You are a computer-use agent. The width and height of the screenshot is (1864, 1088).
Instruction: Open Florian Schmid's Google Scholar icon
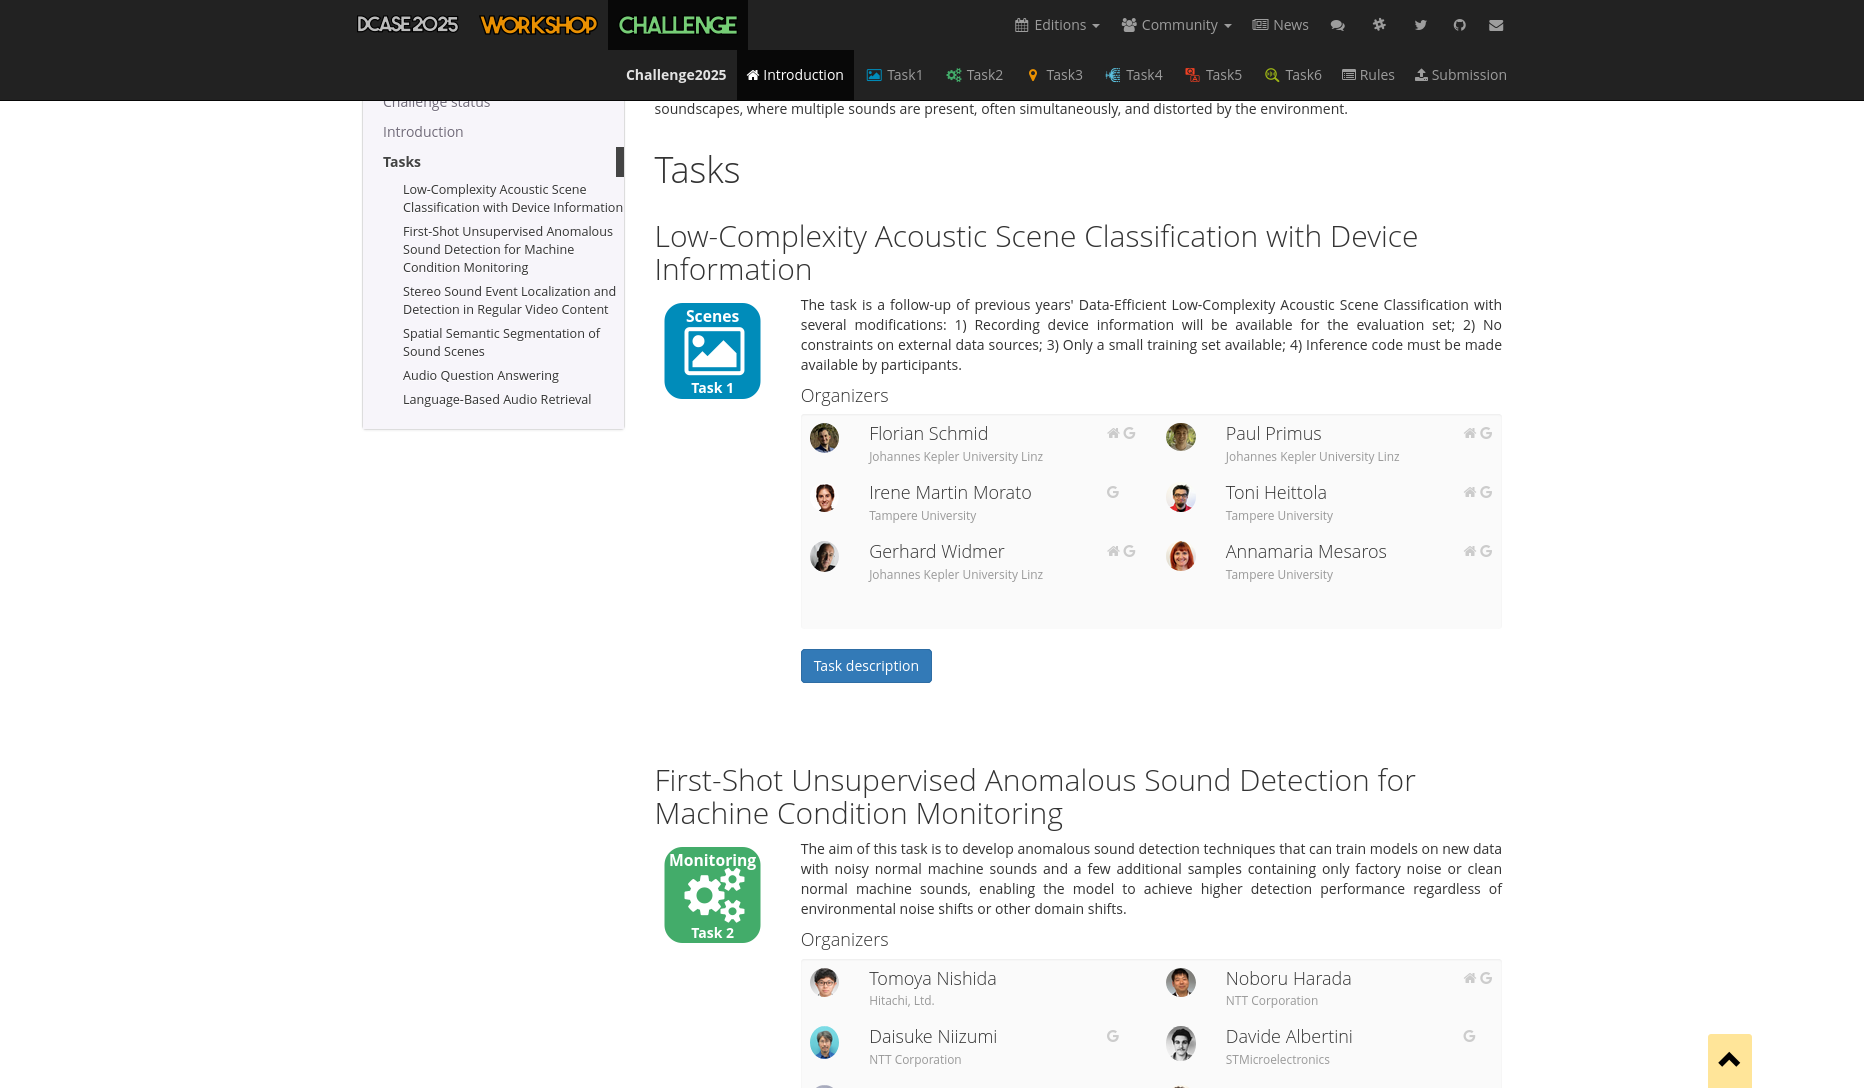coord(1129,433)
